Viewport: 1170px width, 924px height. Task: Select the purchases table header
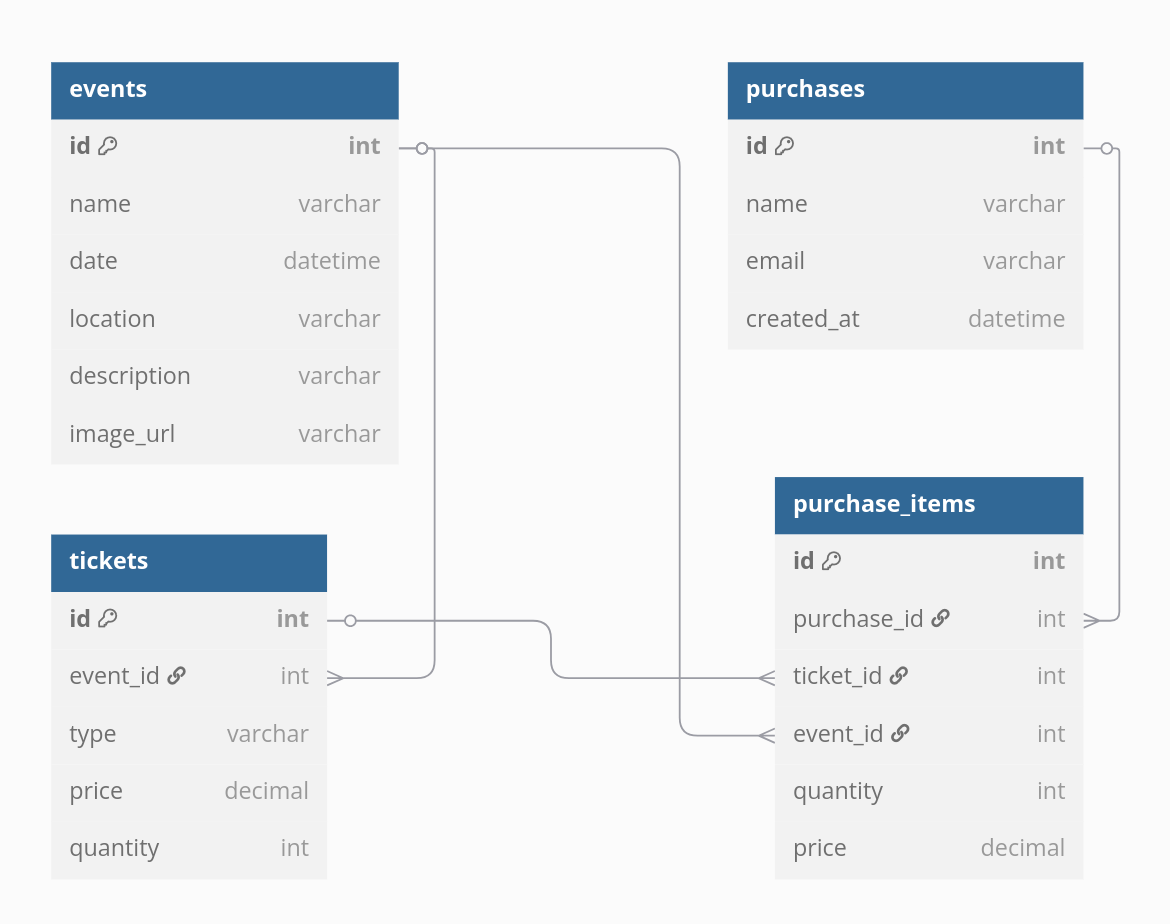tap(905, 90)
